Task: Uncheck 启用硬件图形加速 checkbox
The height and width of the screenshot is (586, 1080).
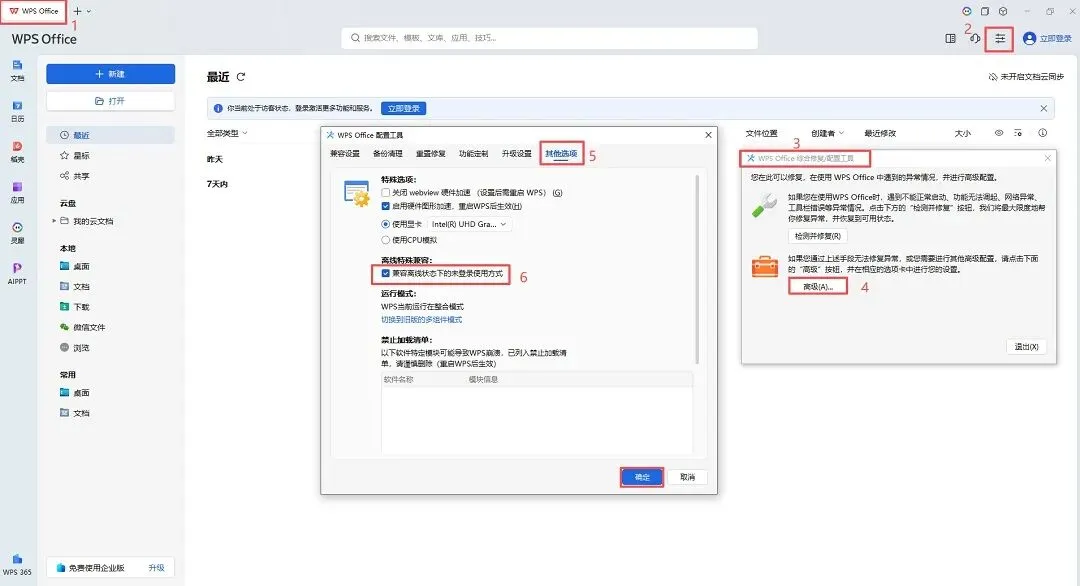Action: pyautogui.click(x=386, y=206)
